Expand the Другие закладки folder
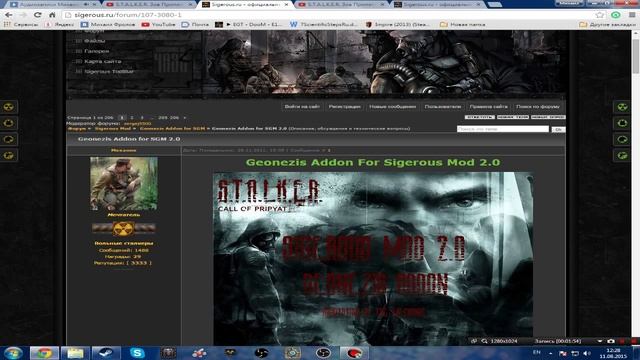640x360 pixels. [x=607, y=24]
